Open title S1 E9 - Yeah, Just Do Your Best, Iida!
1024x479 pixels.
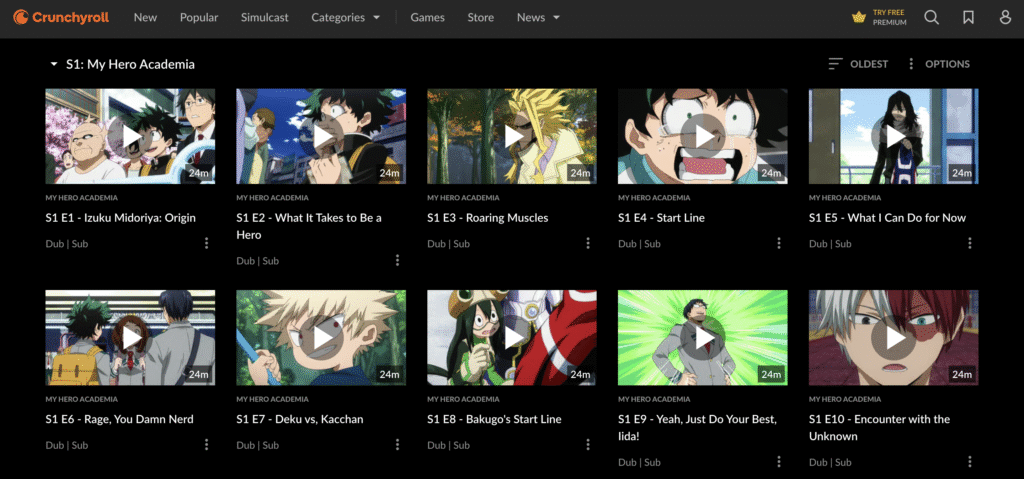pos(697,427)
